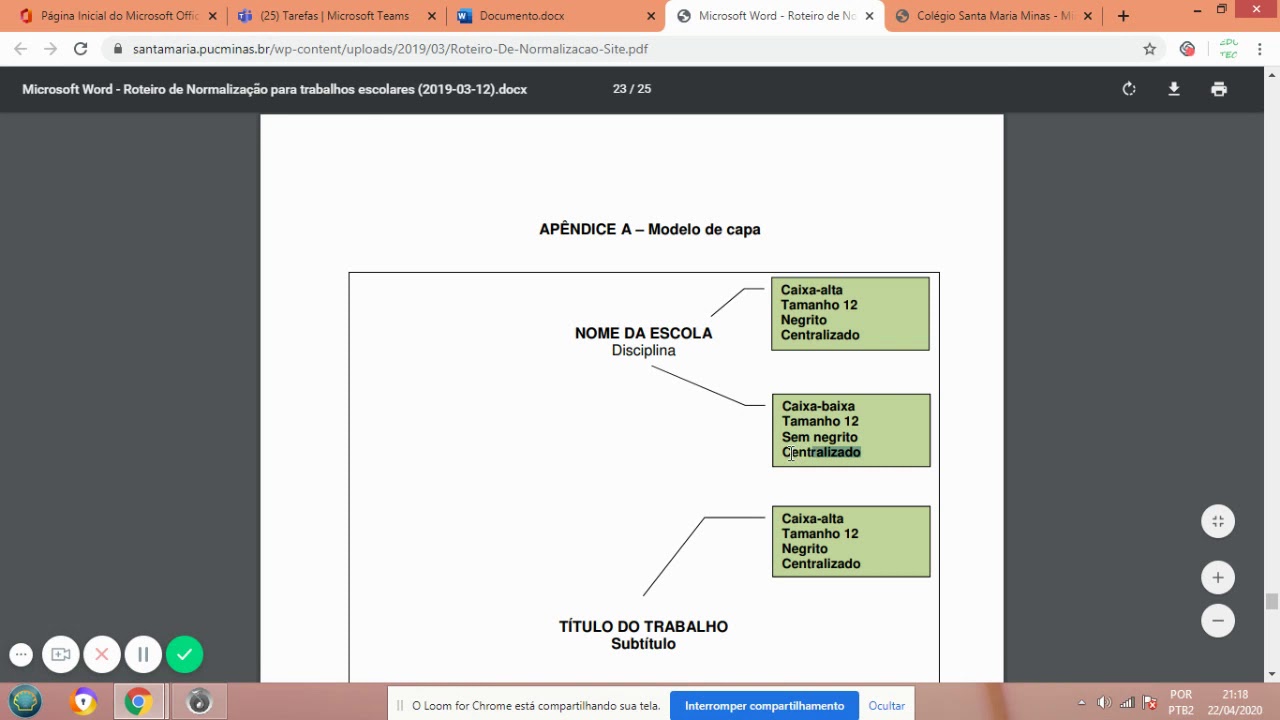Open Loom more options menu
Image resolution: width=1280 pixels, height=720 pixels.
(21, 655)
